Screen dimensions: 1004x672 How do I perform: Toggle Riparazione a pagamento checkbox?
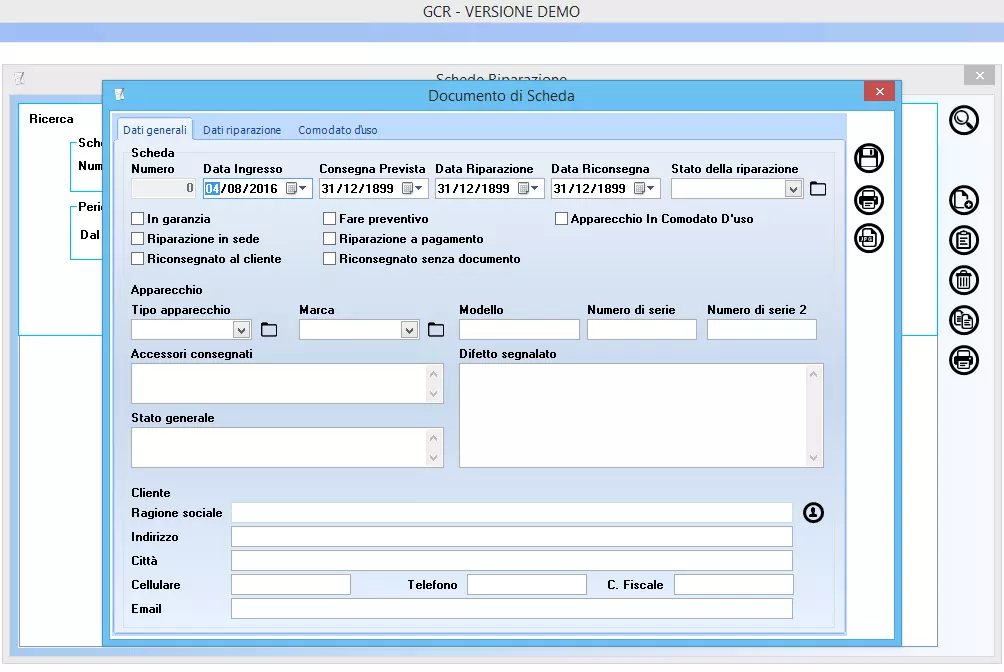coord(329,238)
